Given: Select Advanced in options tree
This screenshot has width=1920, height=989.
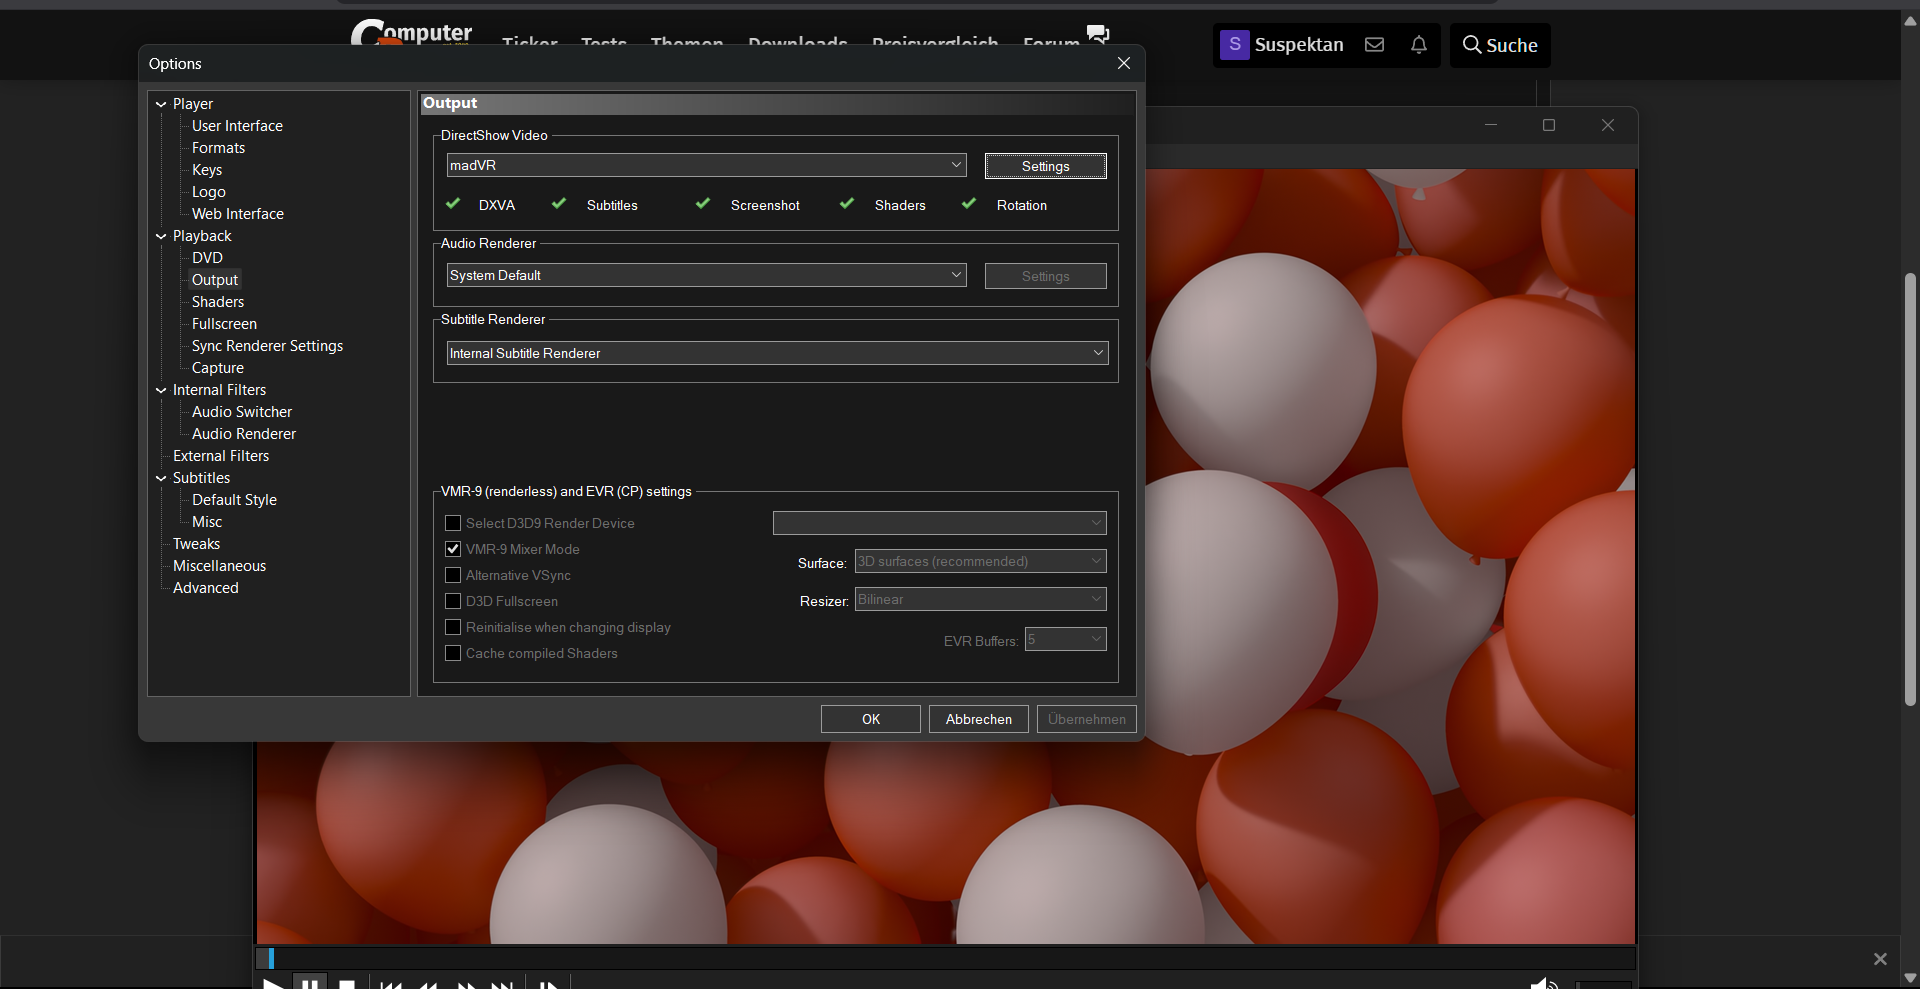Looking at the screenshot, I should pyautogui.click(x=205, y=588).
